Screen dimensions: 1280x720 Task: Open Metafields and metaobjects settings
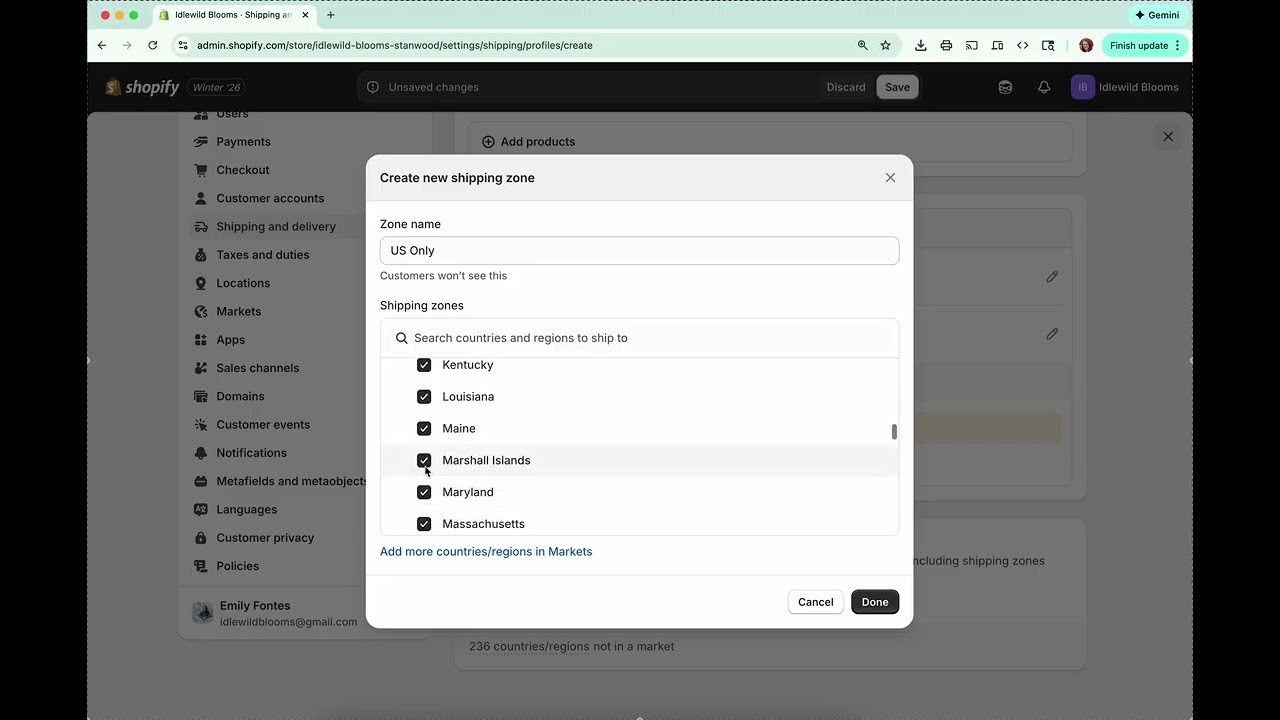tap(292, 482)
